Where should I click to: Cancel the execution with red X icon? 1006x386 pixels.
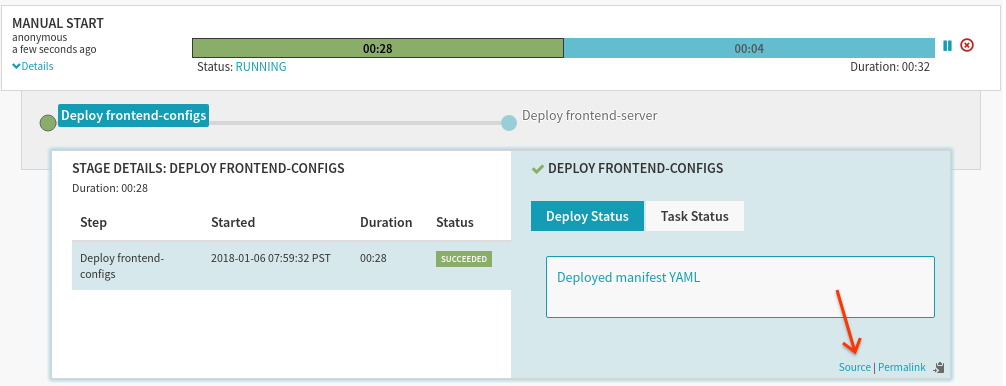(x=967, y=46)
